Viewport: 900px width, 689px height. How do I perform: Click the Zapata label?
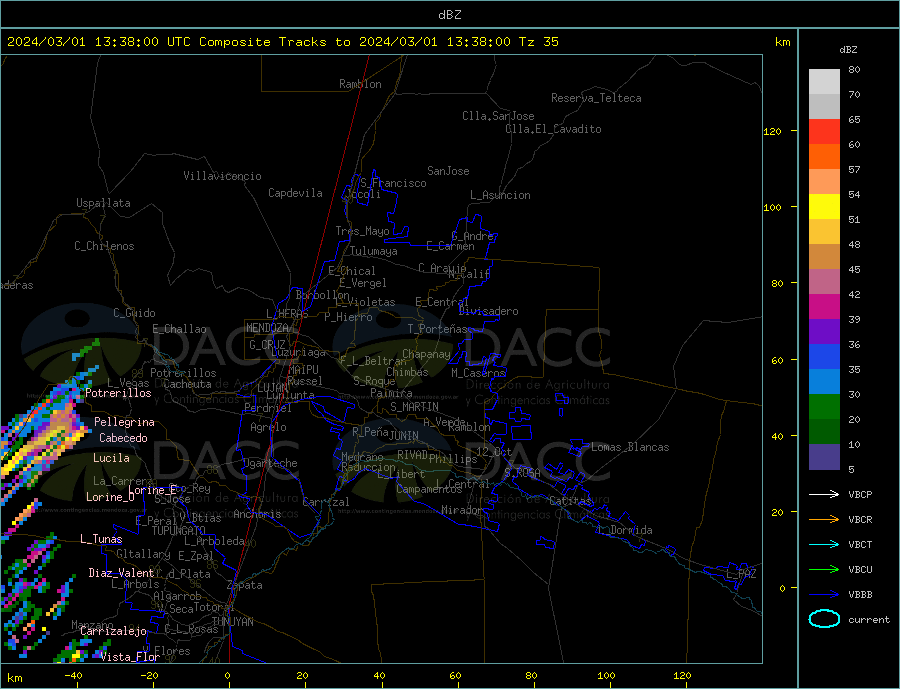(245, 586)
